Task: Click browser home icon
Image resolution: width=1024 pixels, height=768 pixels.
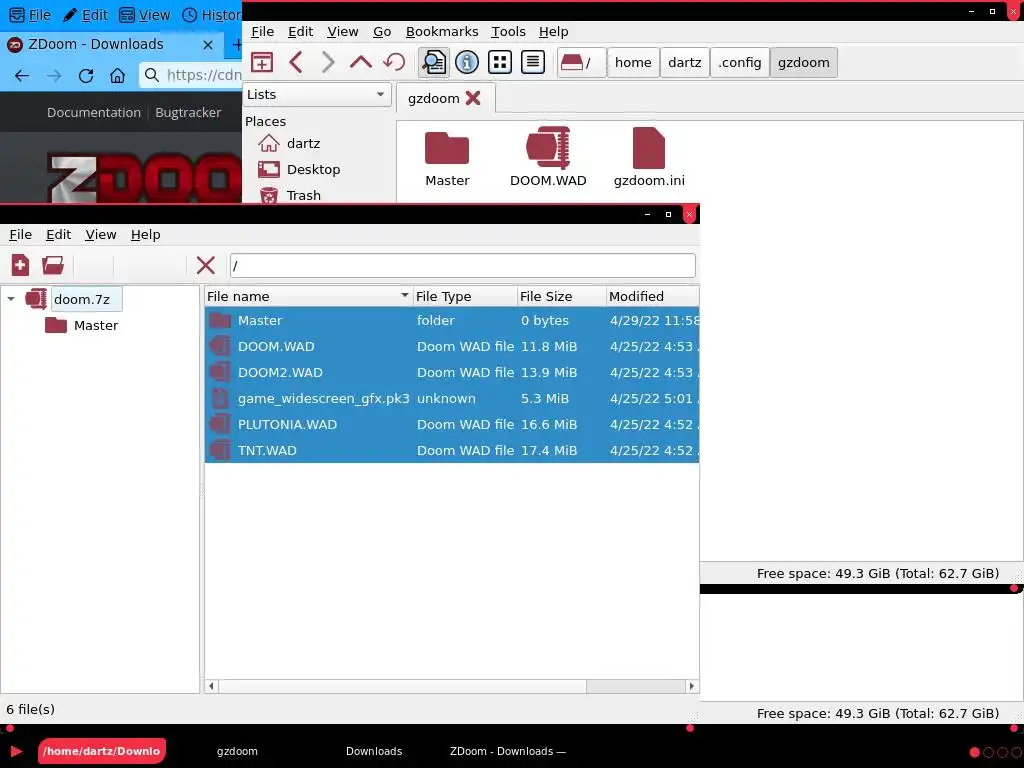Action: (x=118, y=76)
